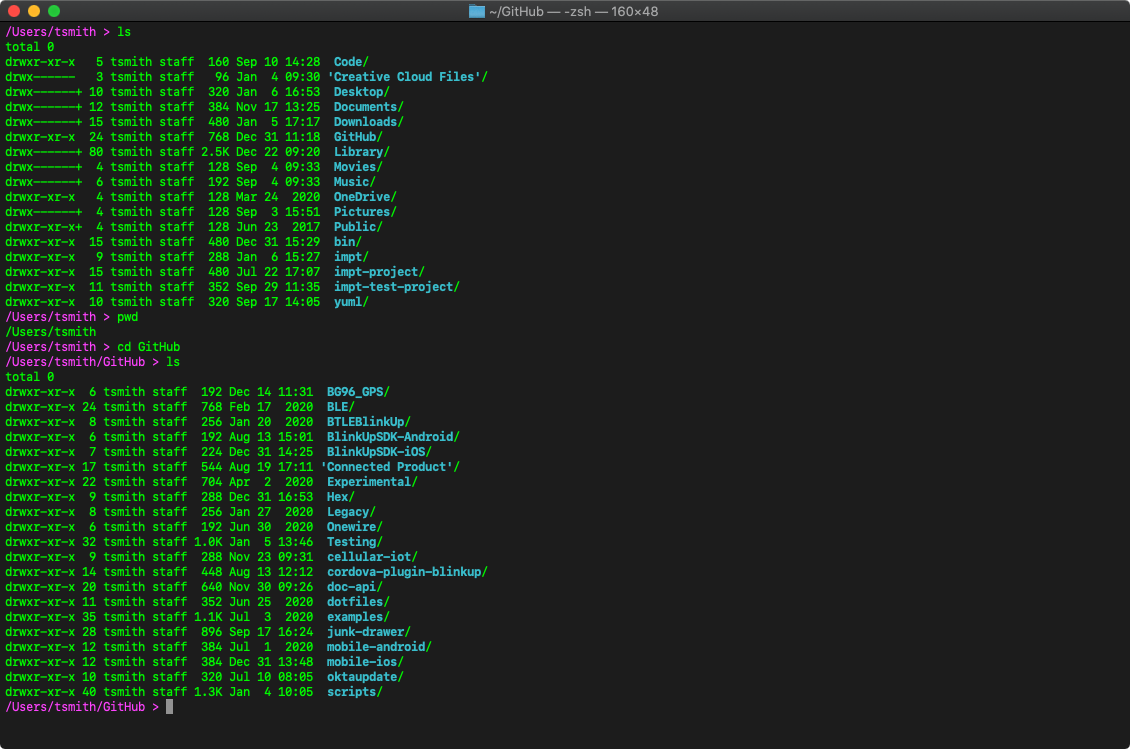Select the Experimental folder name
Screen dimensions: 1130x749
pyautogui.click(x=371, y=481)
